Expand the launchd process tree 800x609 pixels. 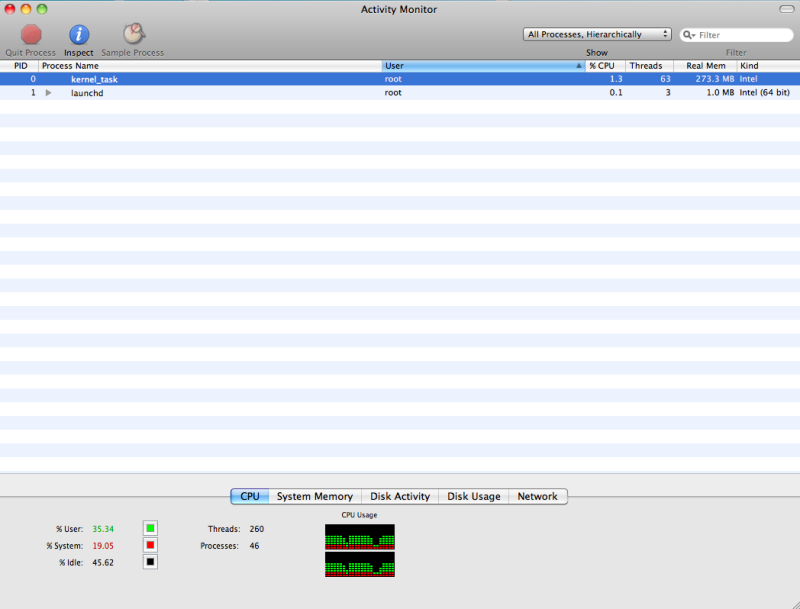(48, 93)
